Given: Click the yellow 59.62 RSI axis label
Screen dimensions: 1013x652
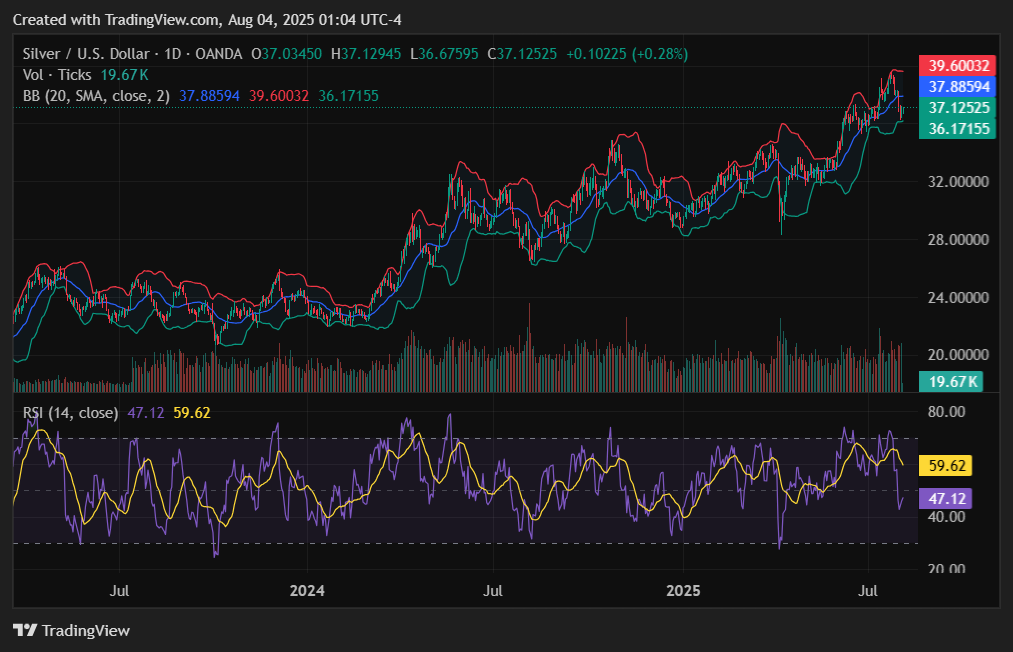Looking at the screenshot, I should coord(946,466).
